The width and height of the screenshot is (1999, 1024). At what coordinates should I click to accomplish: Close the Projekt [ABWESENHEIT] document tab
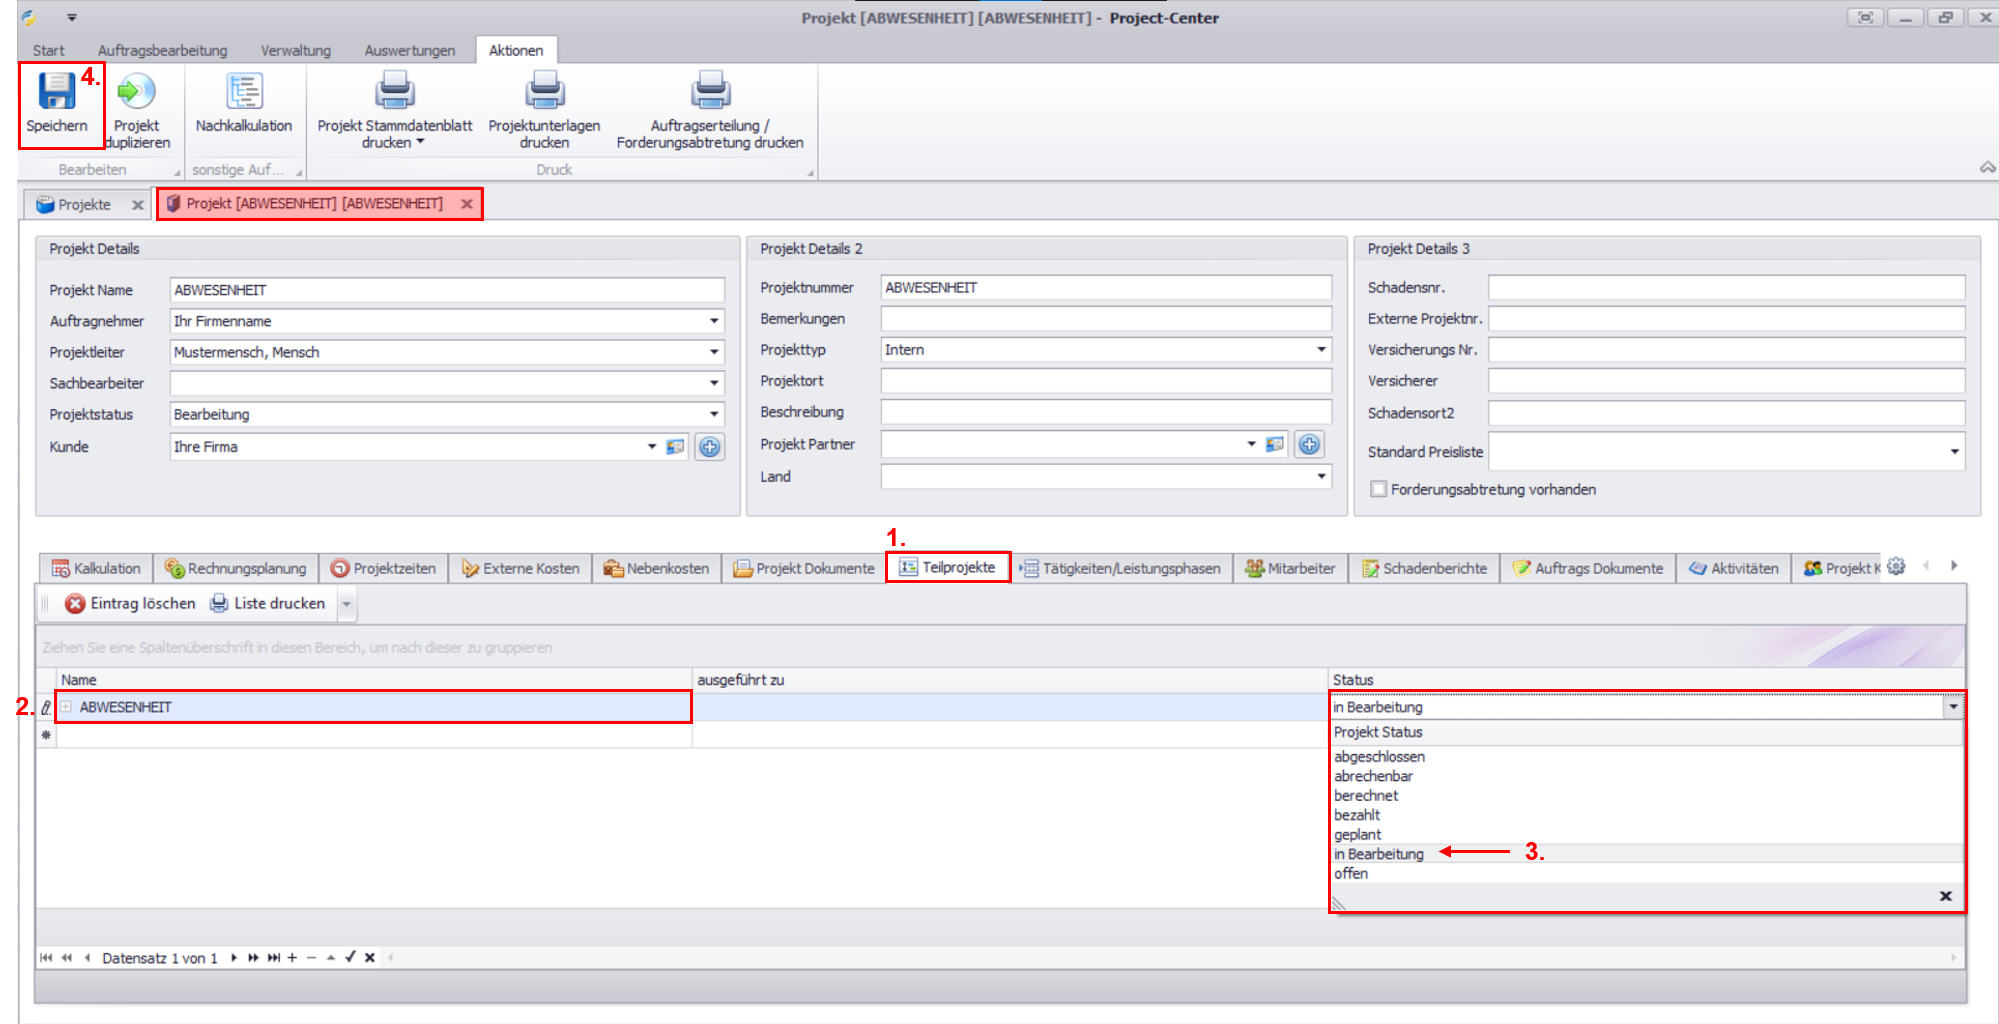467,204
